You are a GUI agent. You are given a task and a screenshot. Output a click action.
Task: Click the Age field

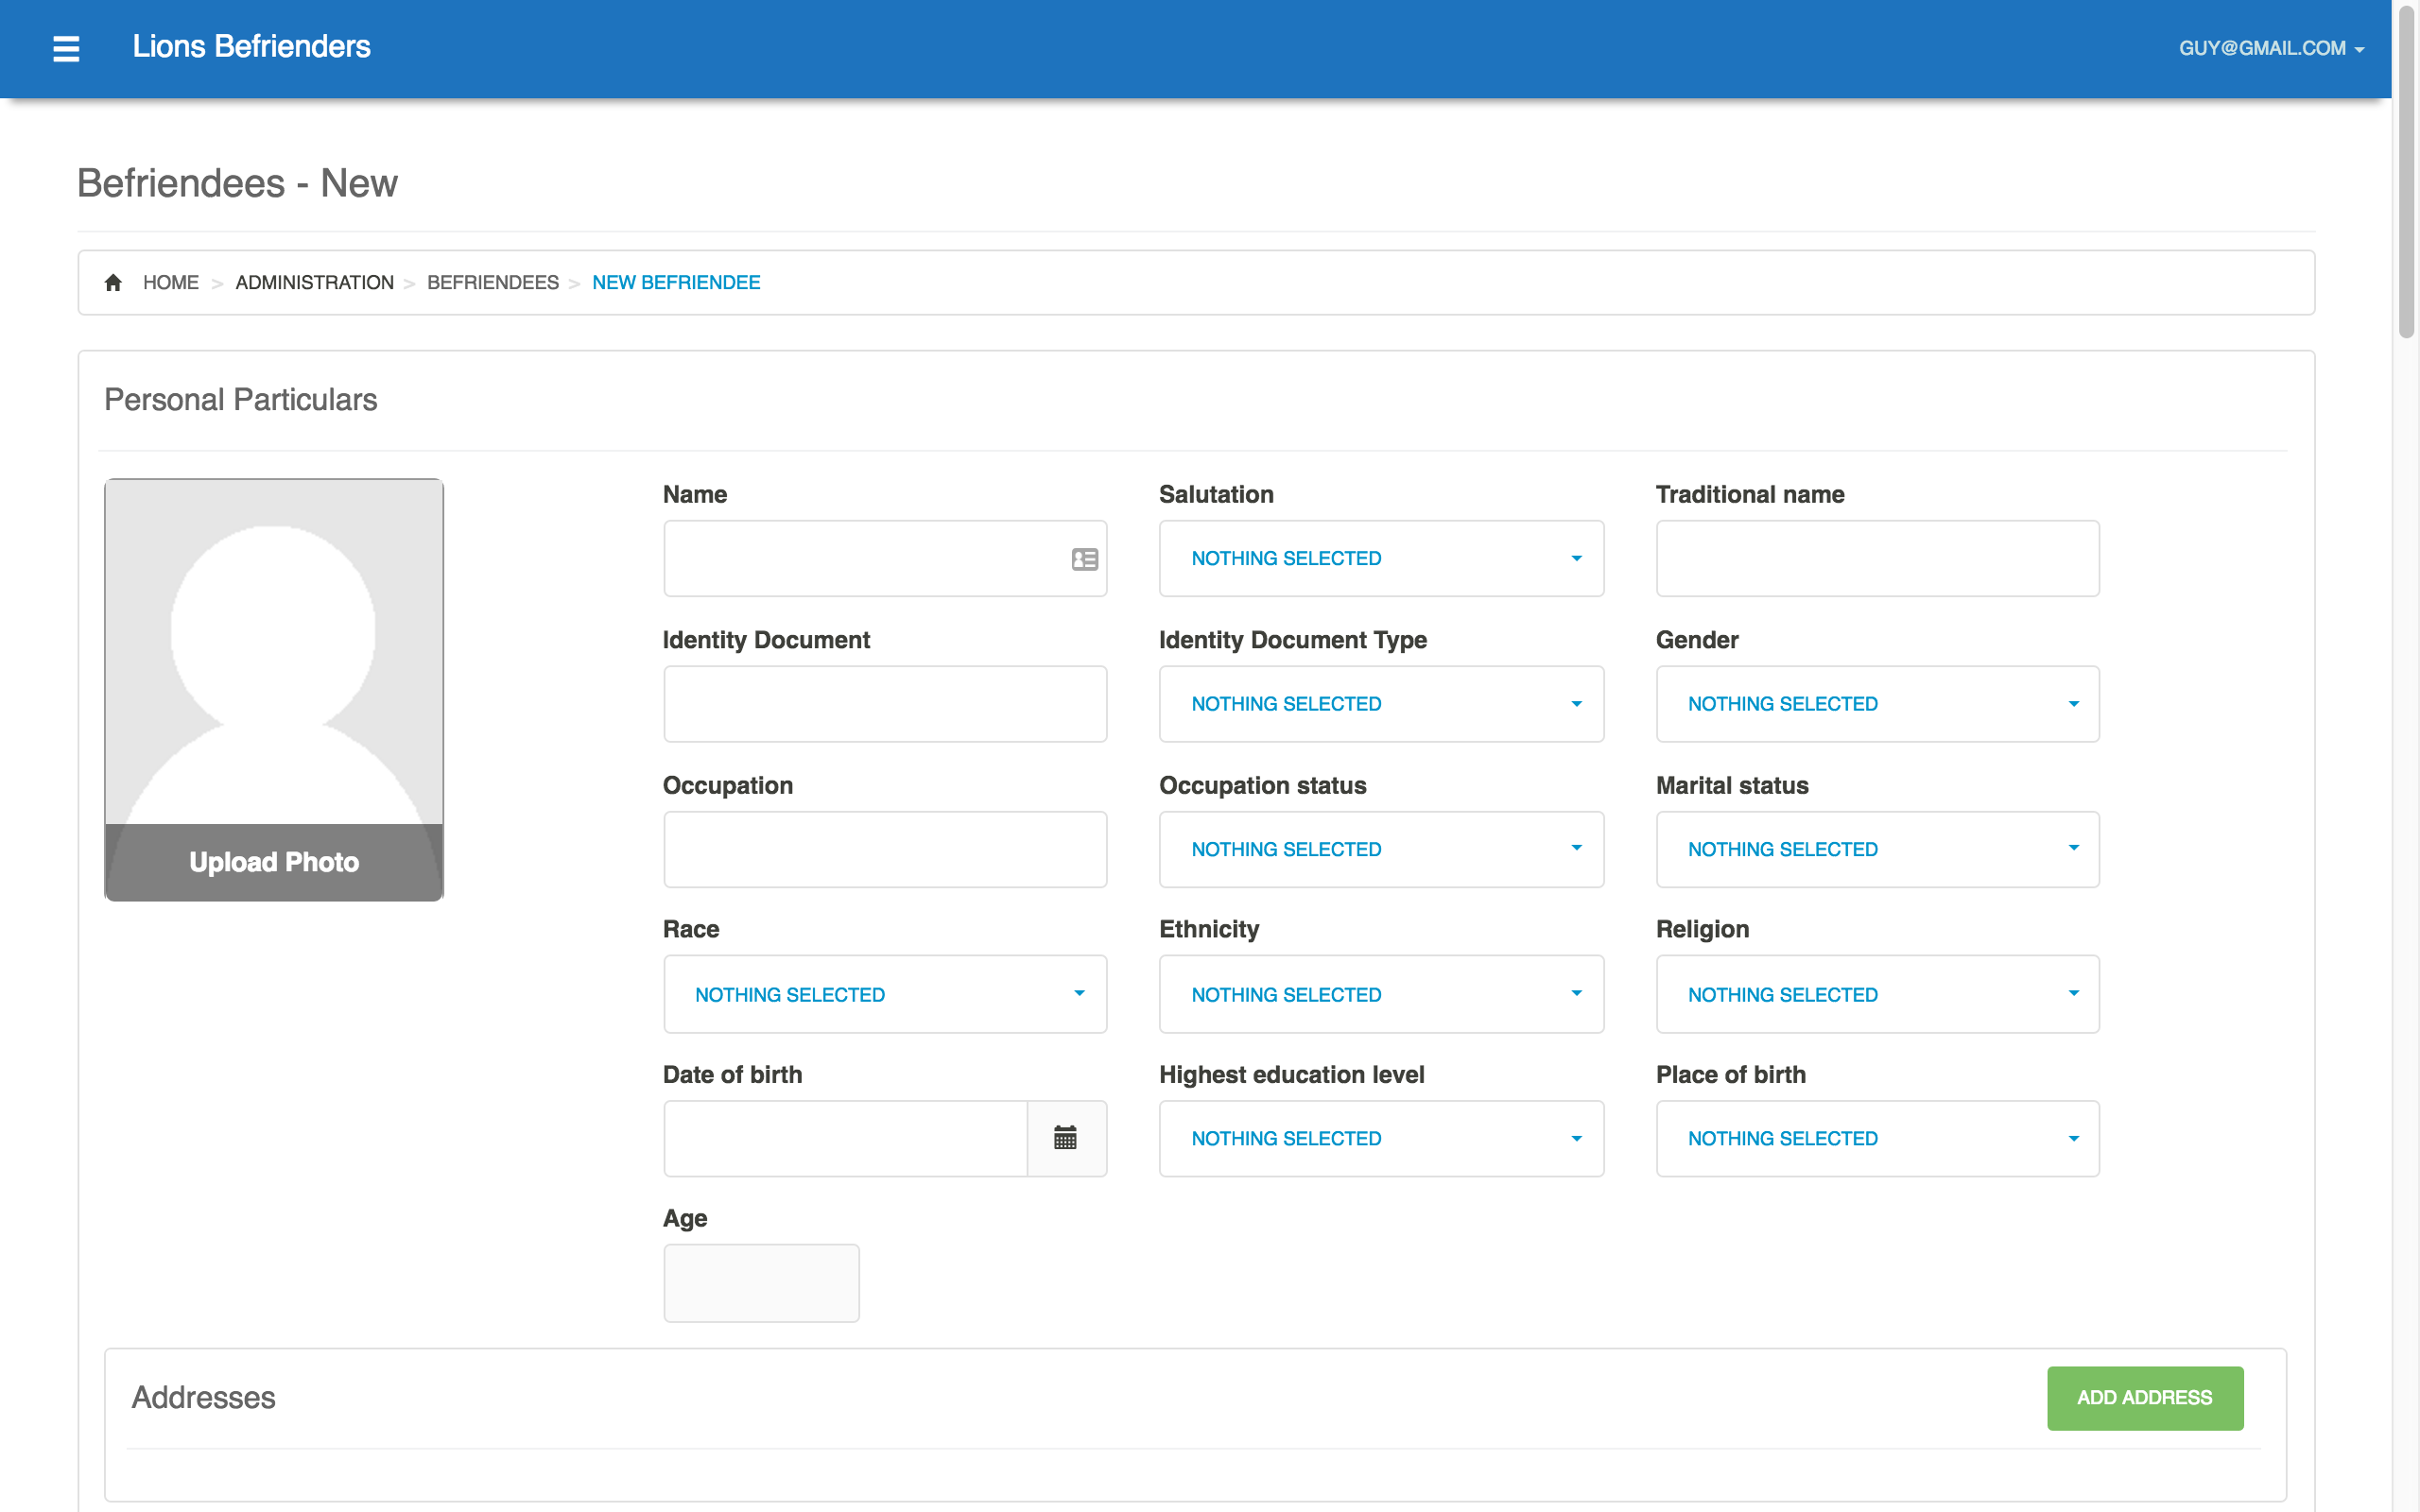click(761, 1283)
